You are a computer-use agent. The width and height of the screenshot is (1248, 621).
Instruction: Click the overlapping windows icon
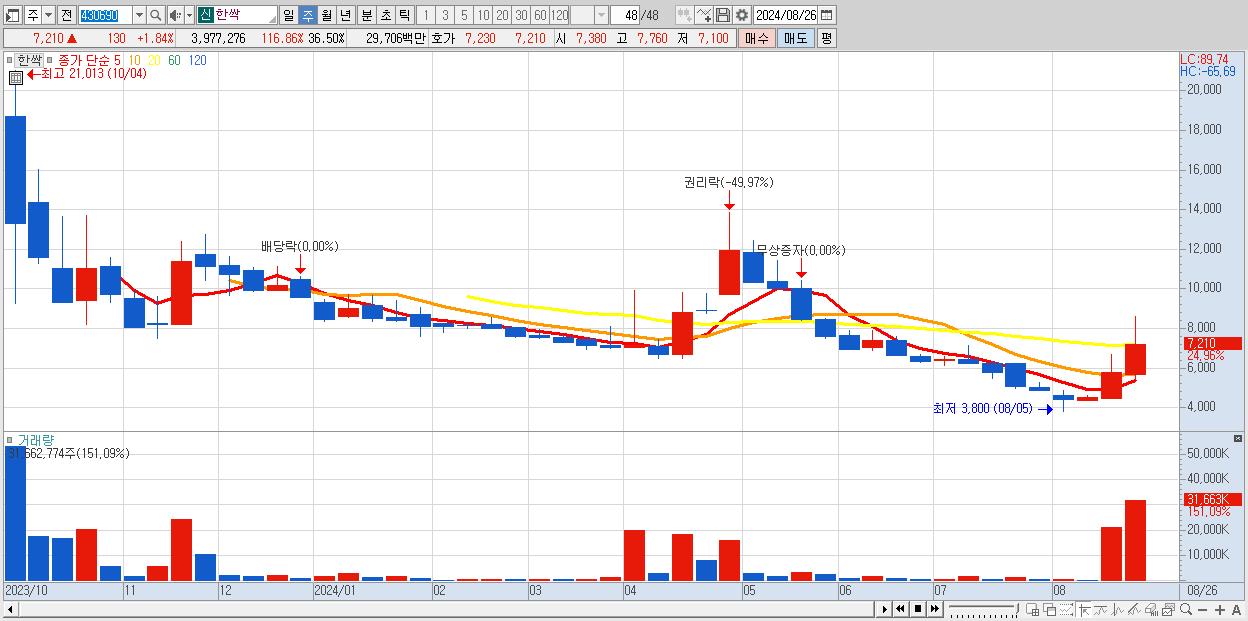point(1049,609)
